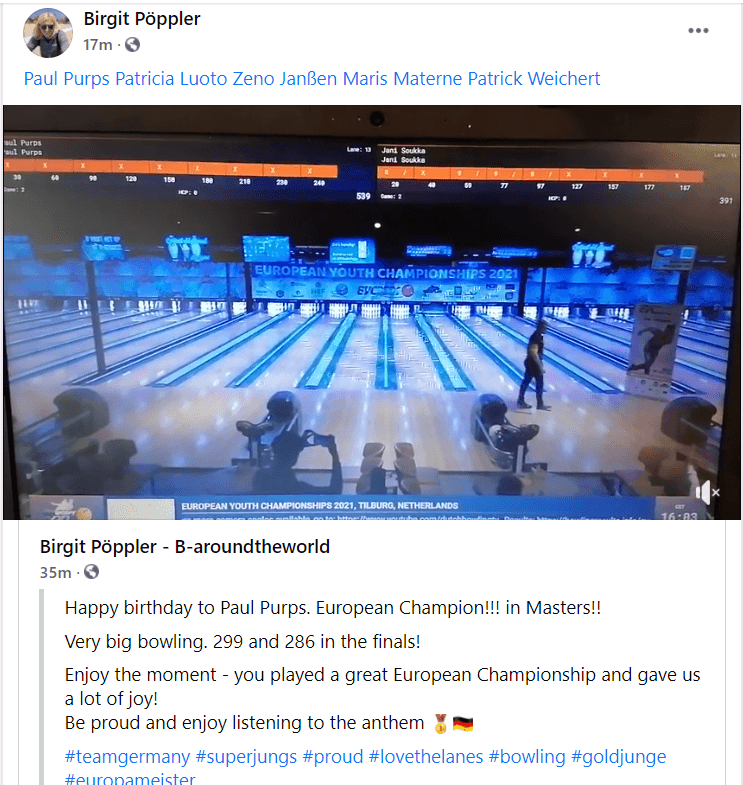This screenshot has width=743, height=785.
Task: Open tagged profile Patricia Luoto
Action: tap(171, 79)
